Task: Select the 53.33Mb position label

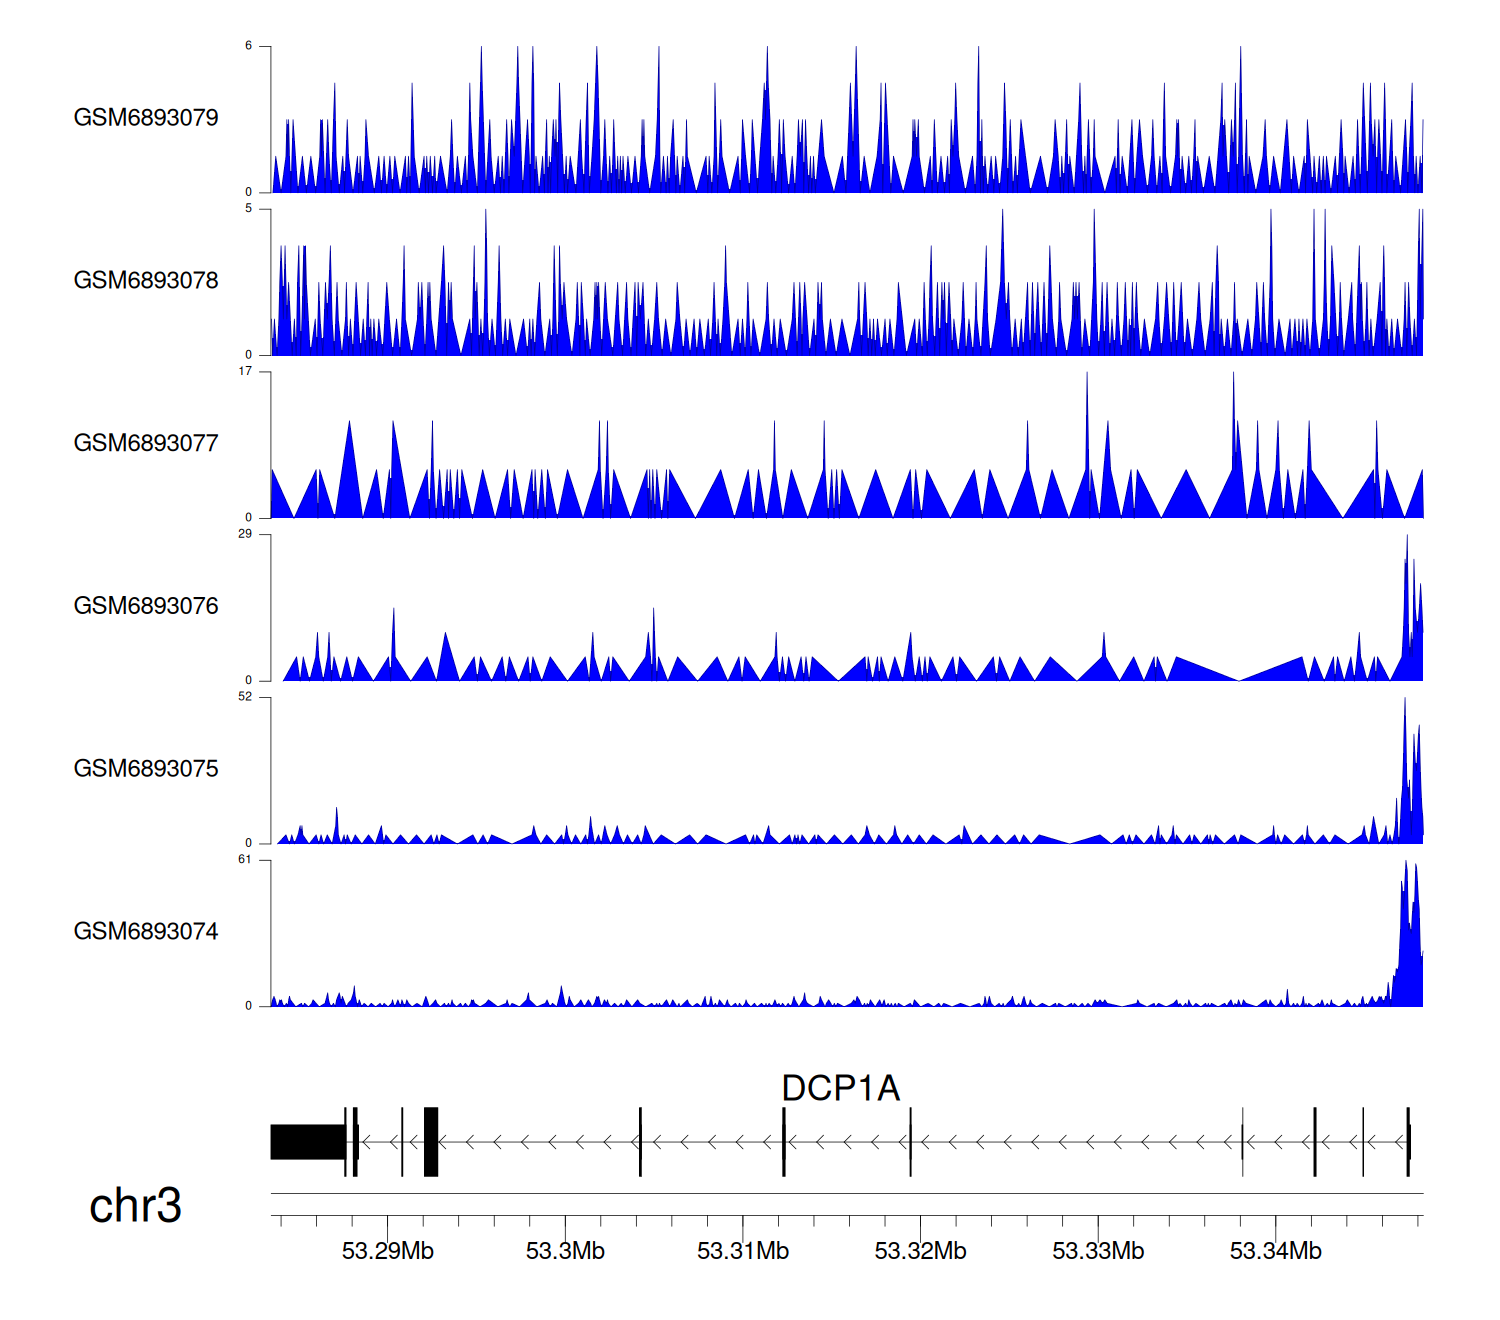Action: (1098, 1251)
